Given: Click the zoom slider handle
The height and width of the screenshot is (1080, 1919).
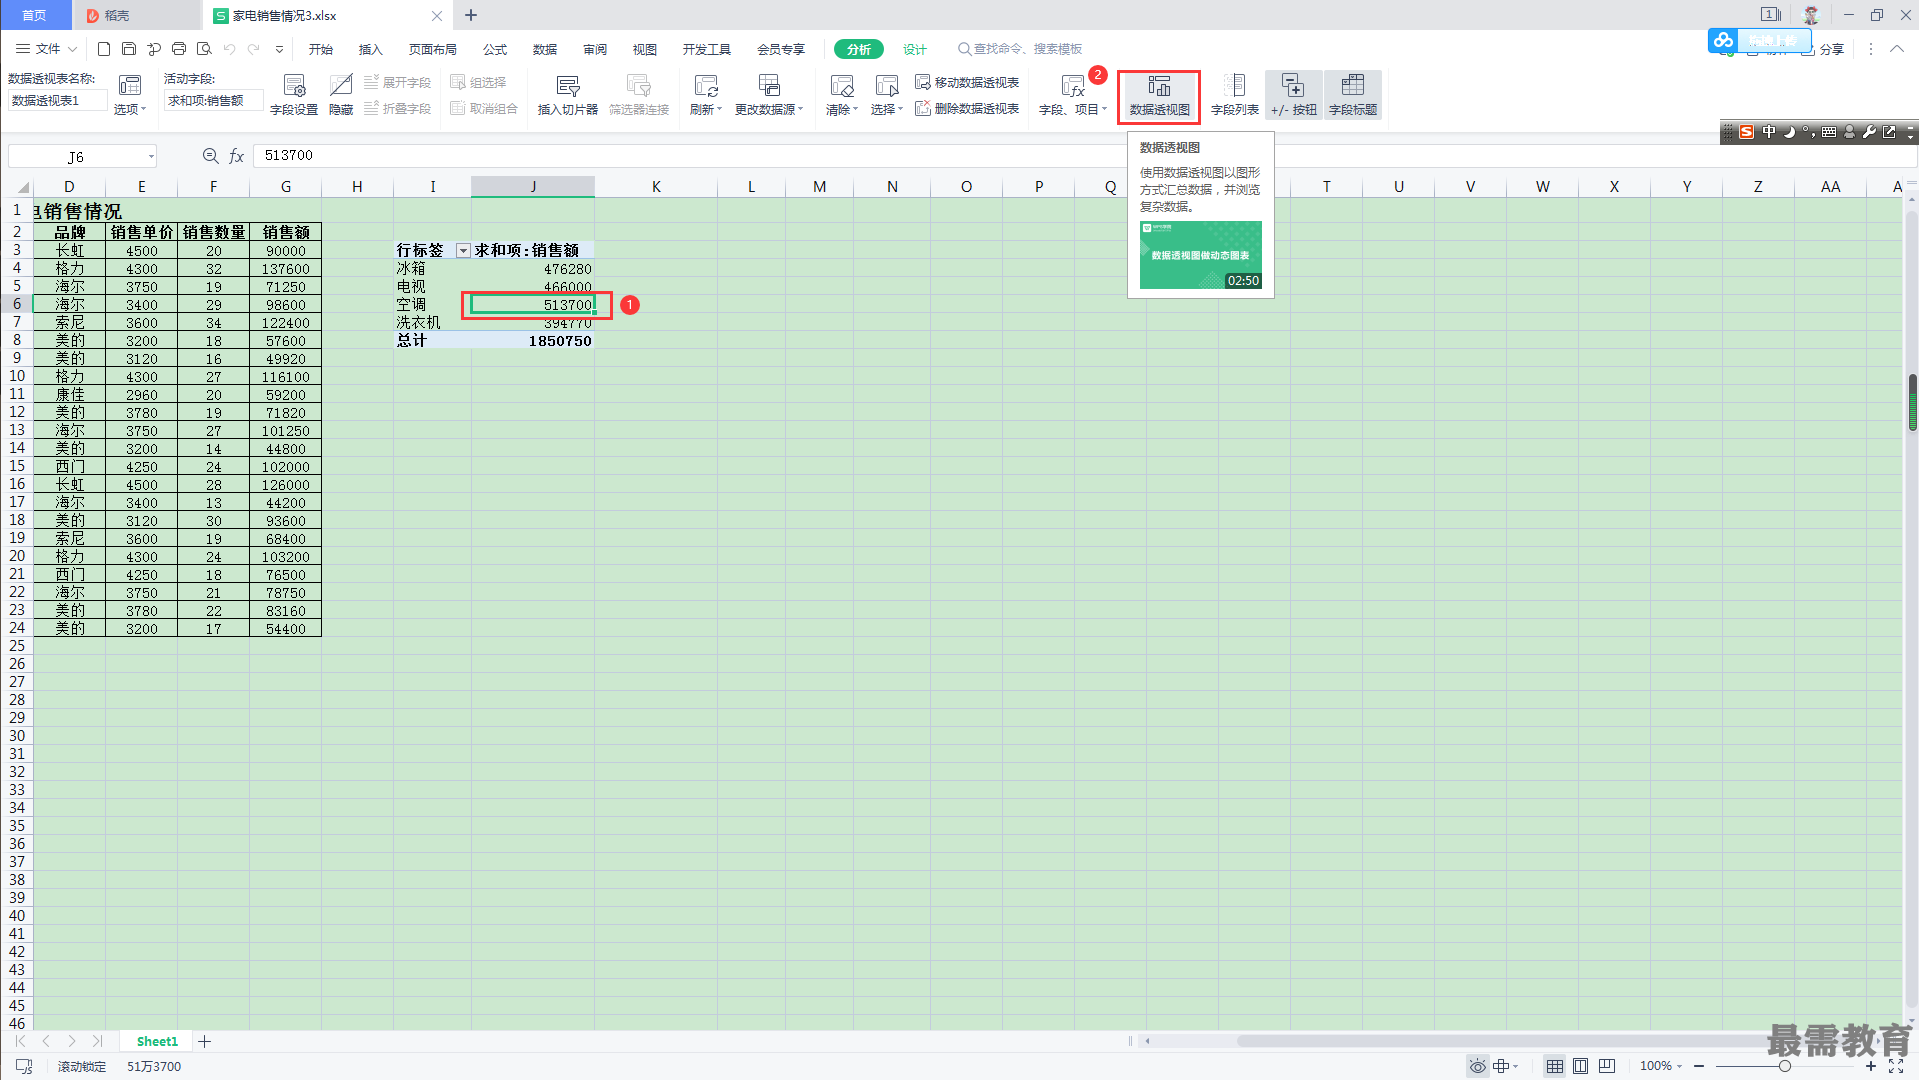Looking at the screenshot, I should [1785, 1066].
